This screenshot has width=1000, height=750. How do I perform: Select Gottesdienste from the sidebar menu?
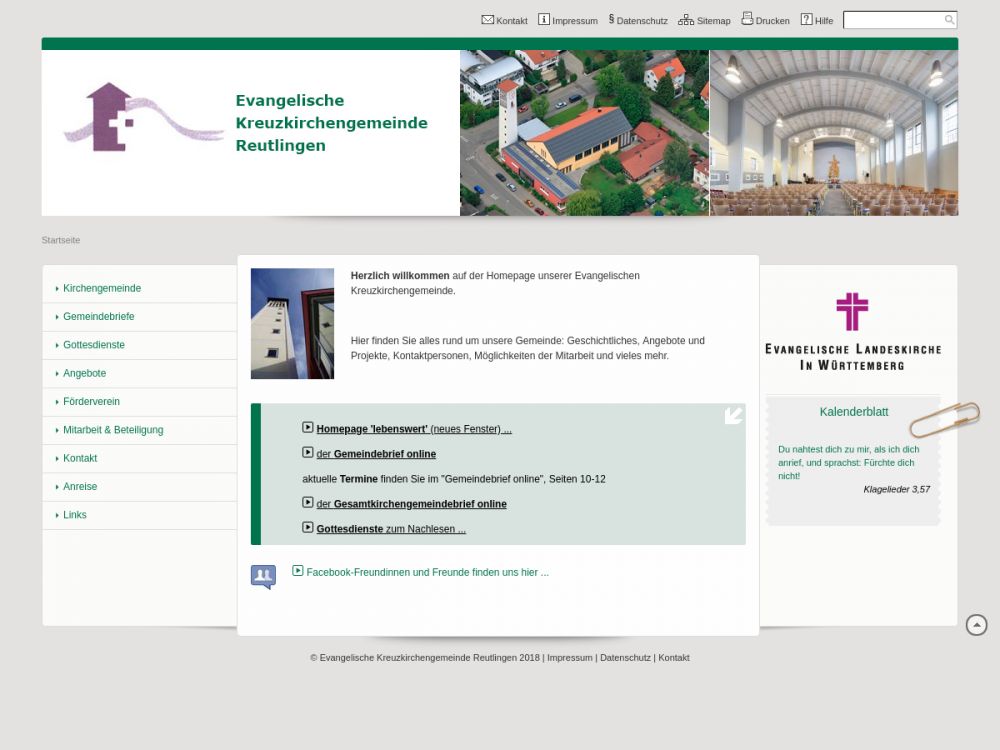point(94,345)
